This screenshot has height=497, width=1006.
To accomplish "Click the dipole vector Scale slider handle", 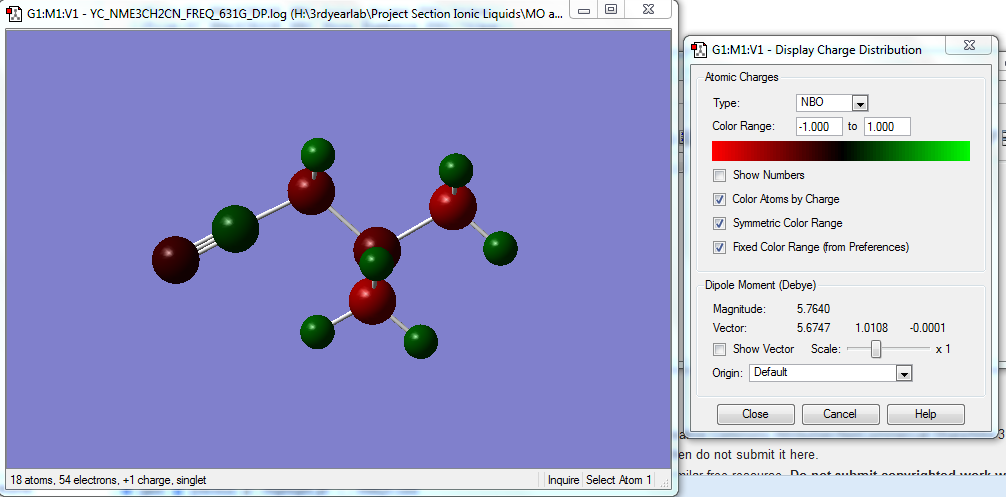I will tap(876, 349).
